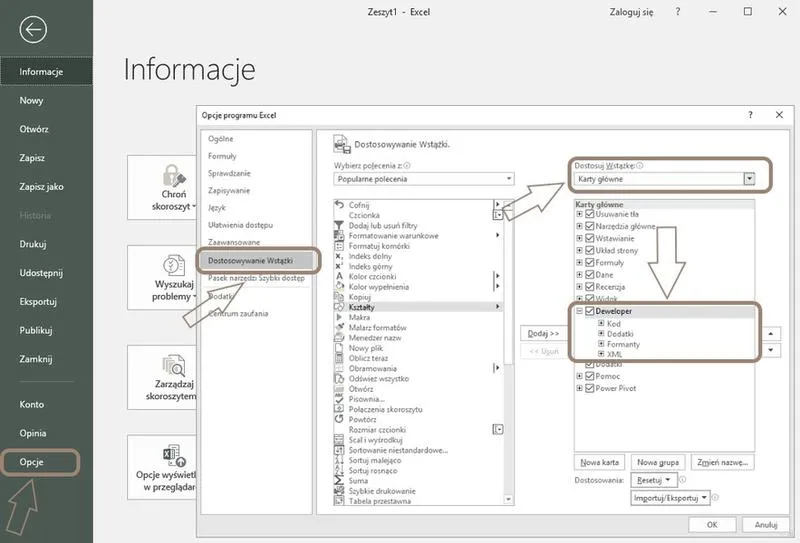Click the Oblicz teraz calculator icon
Viewport: 800px width, 543px height.
(x=339, y=358)
